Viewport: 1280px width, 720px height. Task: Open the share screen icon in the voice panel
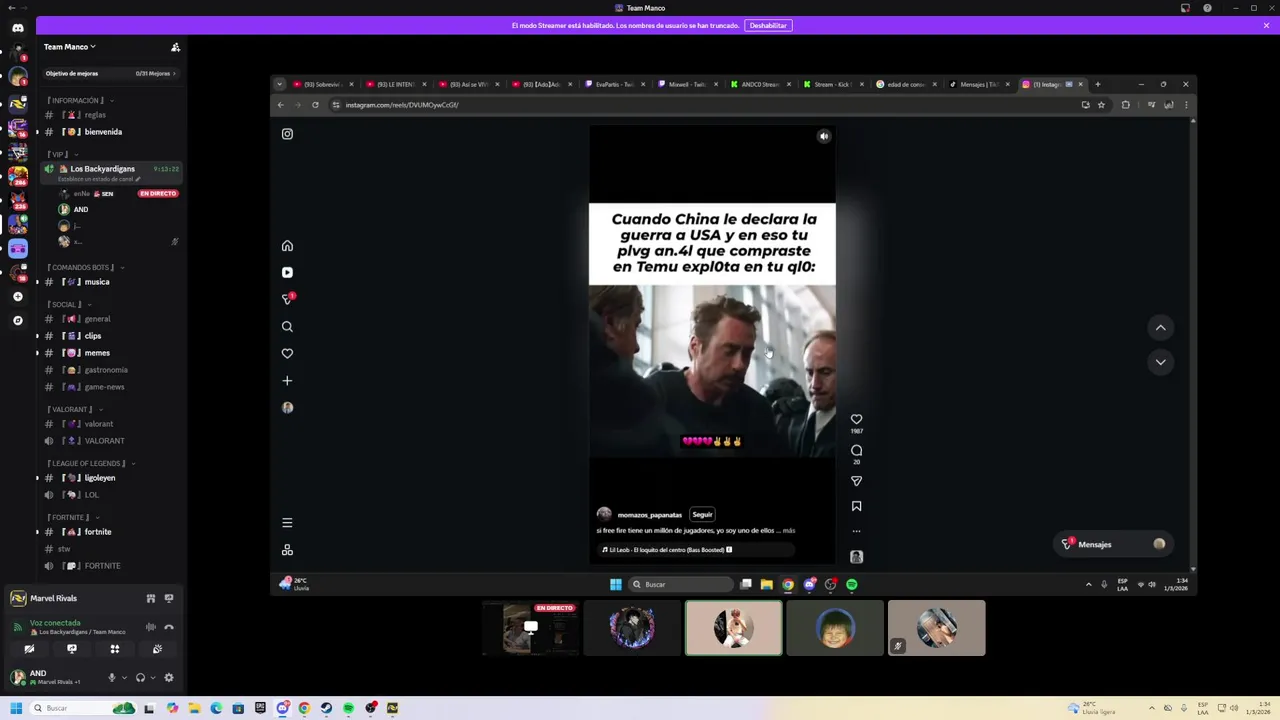(x=72, y=649)
